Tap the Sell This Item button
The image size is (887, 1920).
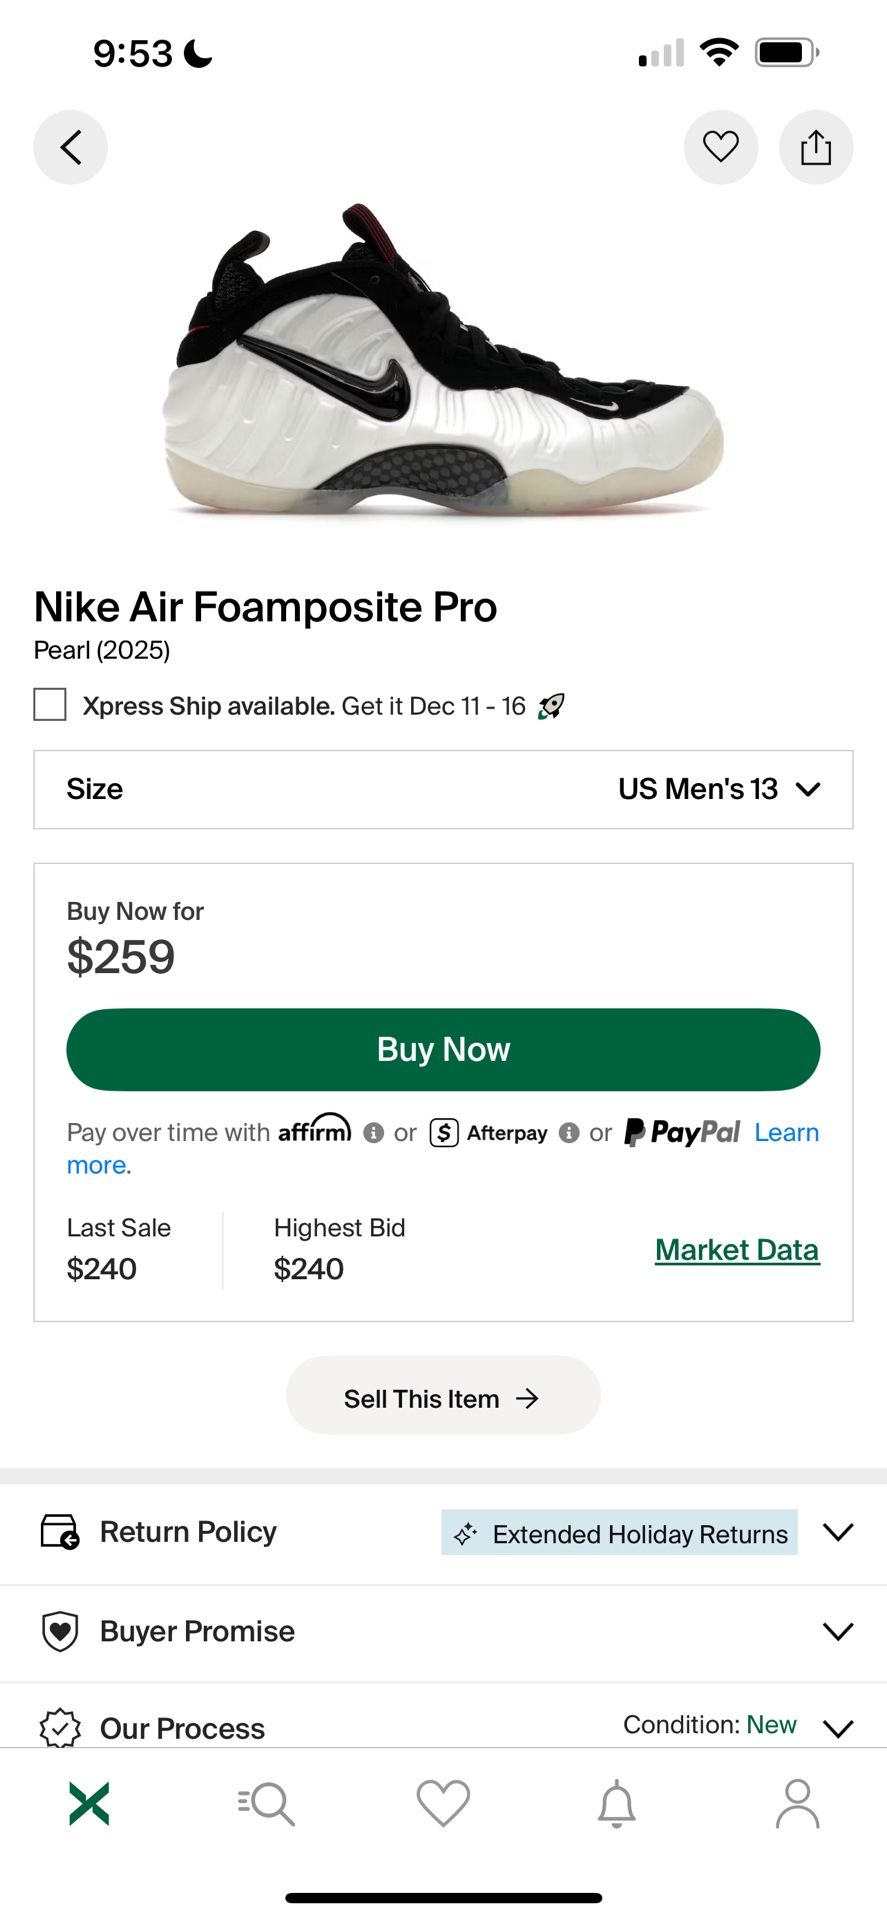click(x=443, y=1397)
